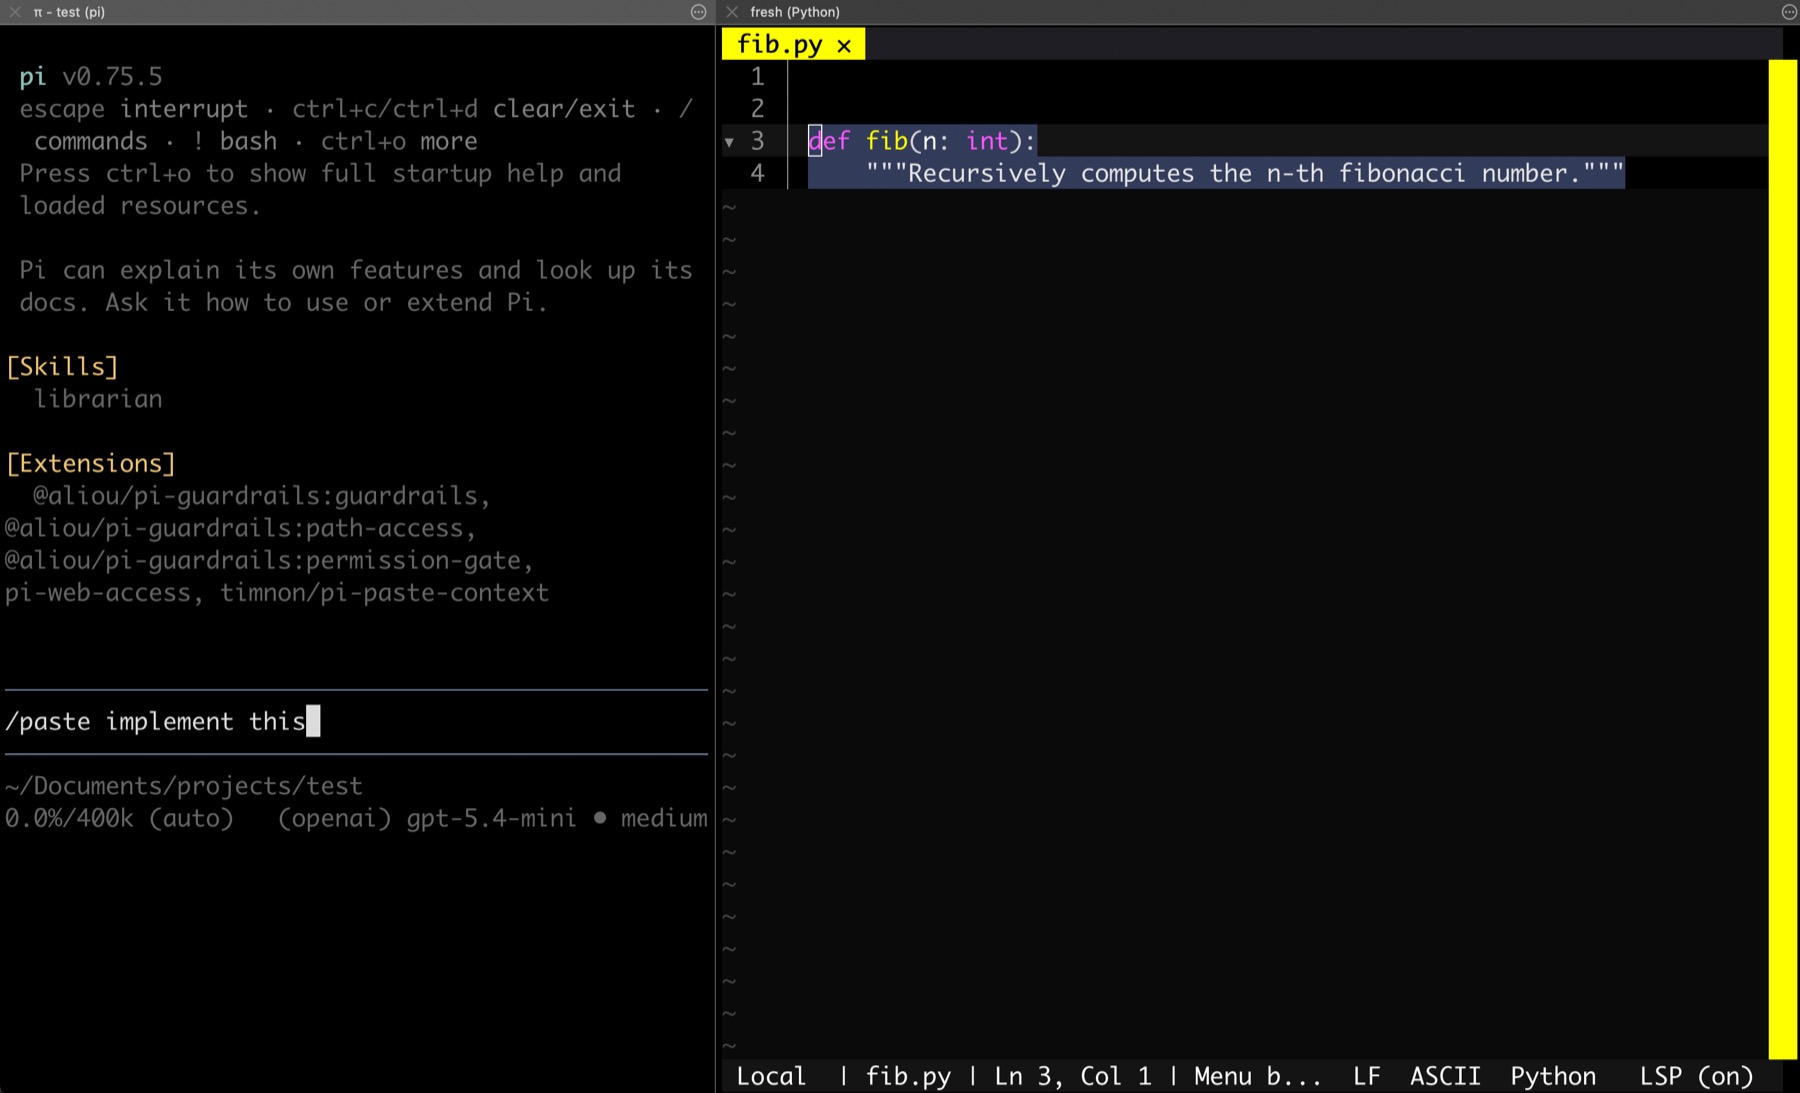
Task: Click the 'Python' language mode indicator
Action: pyautogui.click(x=1553, y=1076)
